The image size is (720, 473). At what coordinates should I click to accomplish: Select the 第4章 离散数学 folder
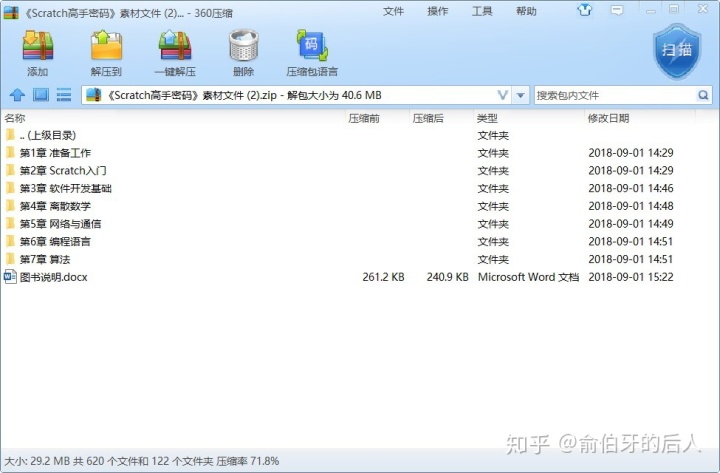[55, 206]
